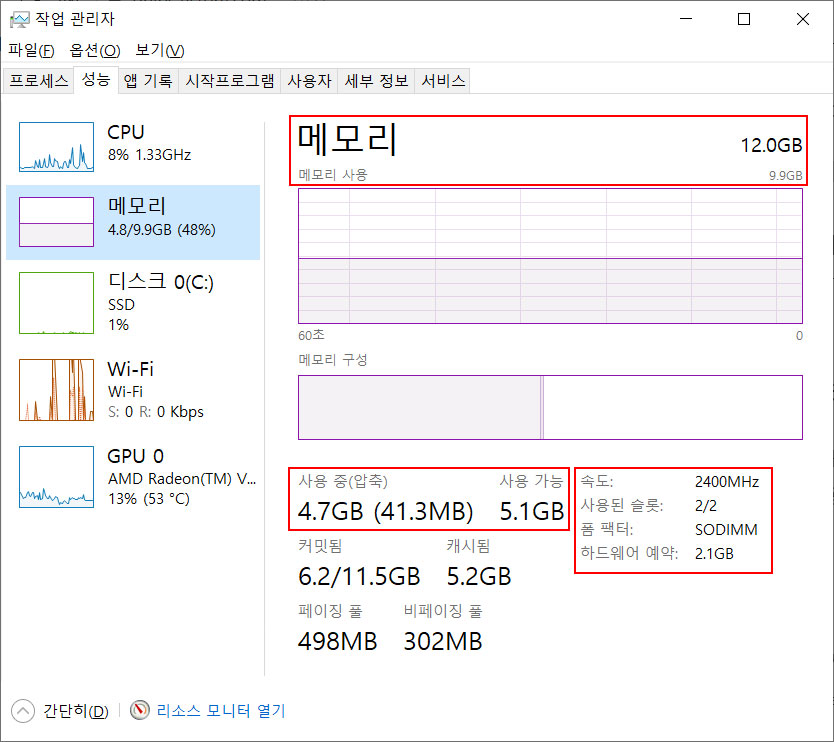
Task: Click the AMD Radeon(TM) GPU name text
Action: click(x=182, y=479)
